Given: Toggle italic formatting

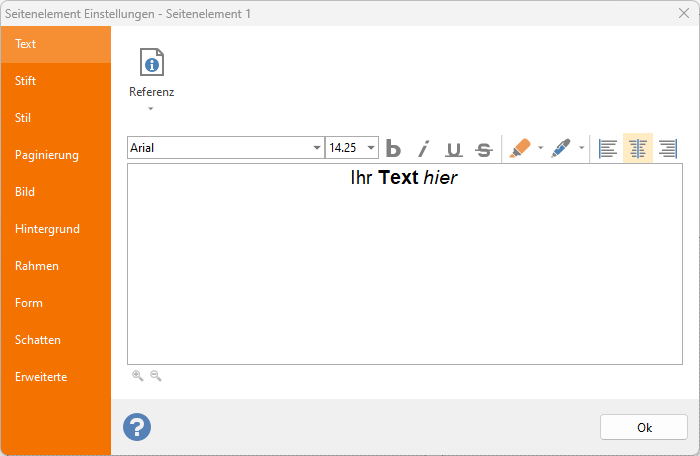Looking at the screenshot, I should click(423, 148).
